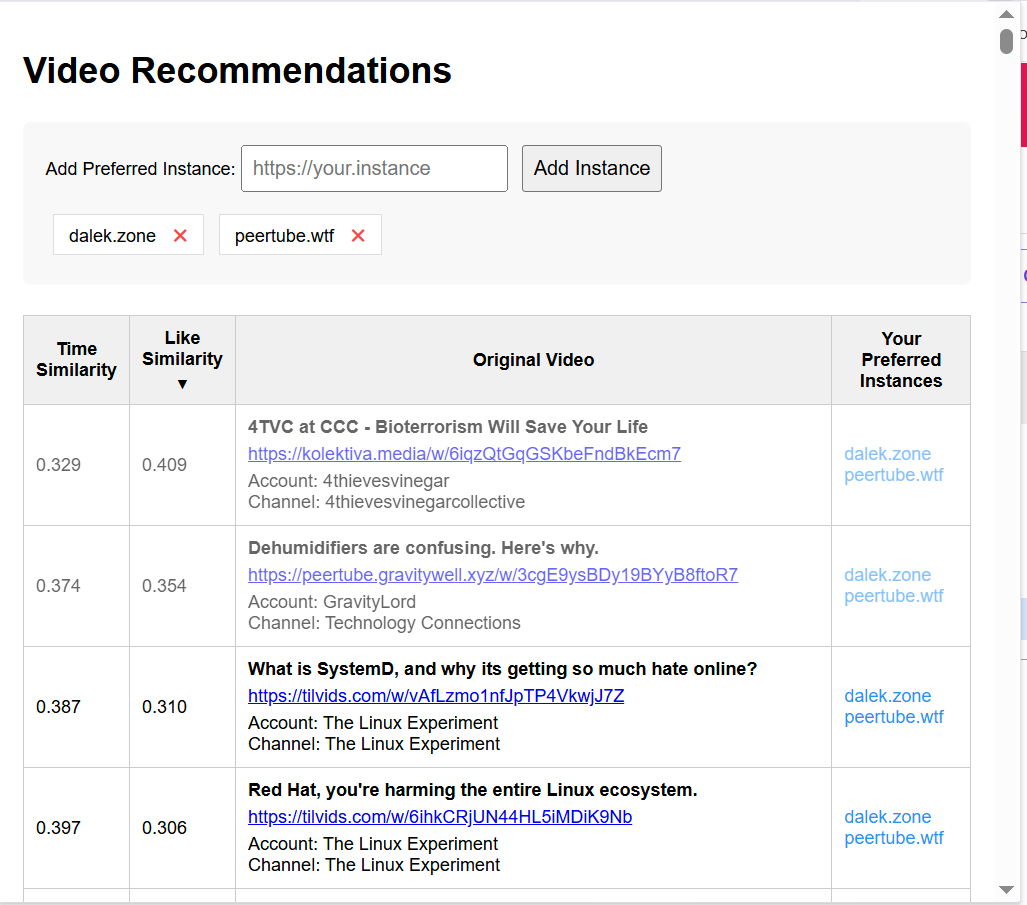Screen dimensions: 1027x905
Task: Click the scrollbar down arrow
Action: pyautogui.click(x=1006, y=889)
